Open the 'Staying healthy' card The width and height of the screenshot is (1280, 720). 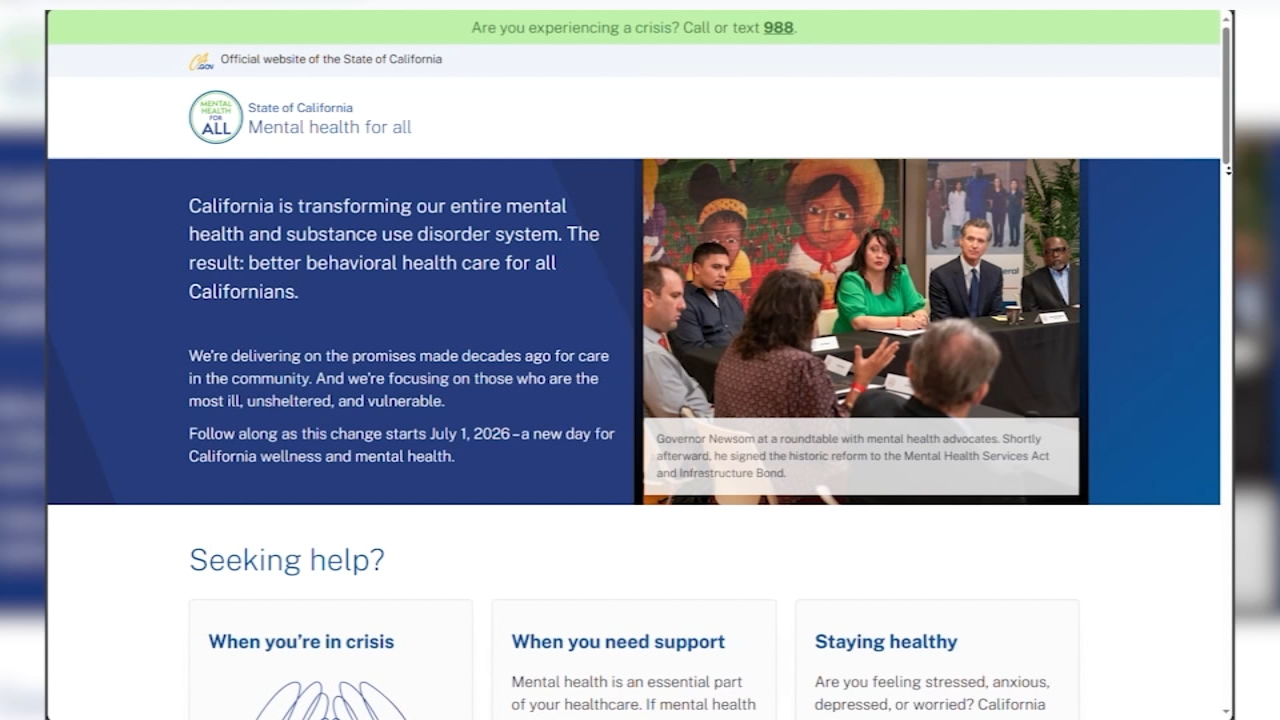pyautogui.click(x=937, y=660)
